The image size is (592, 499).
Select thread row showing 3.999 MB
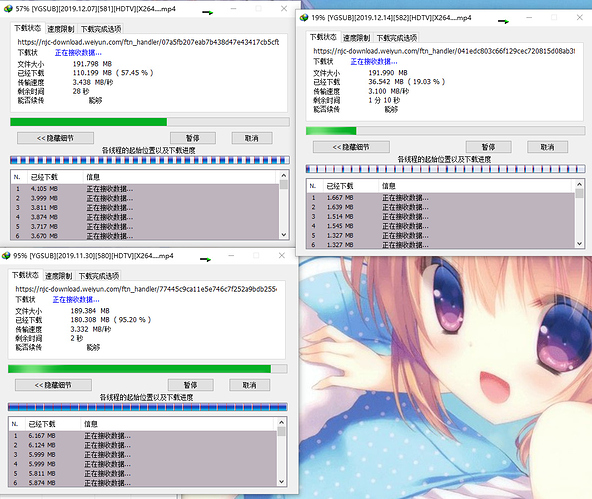146,198
